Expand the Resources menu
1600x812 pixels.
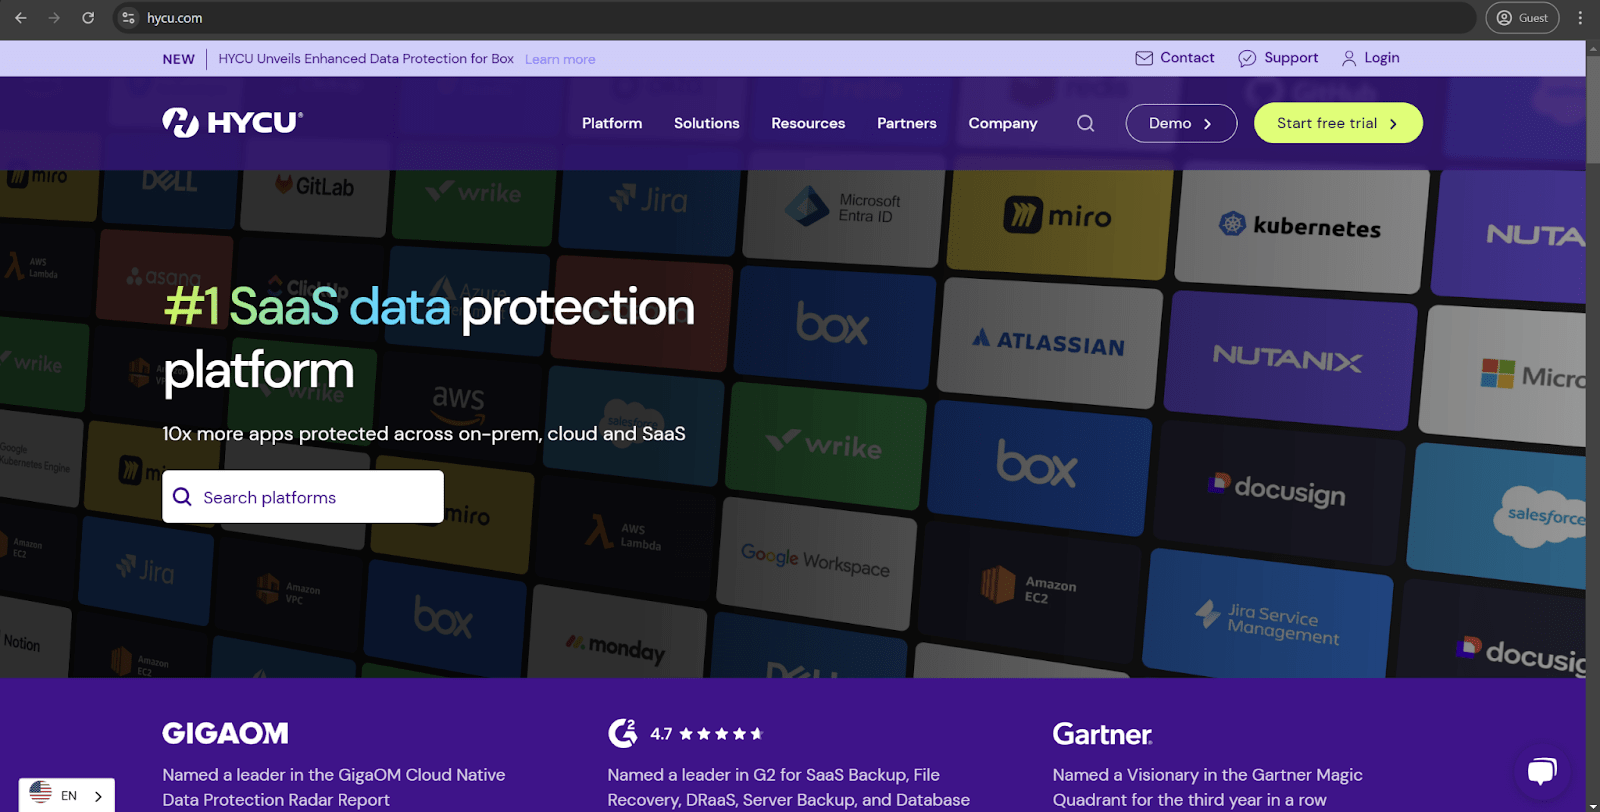pyautogui.click(x=808, y=123)
